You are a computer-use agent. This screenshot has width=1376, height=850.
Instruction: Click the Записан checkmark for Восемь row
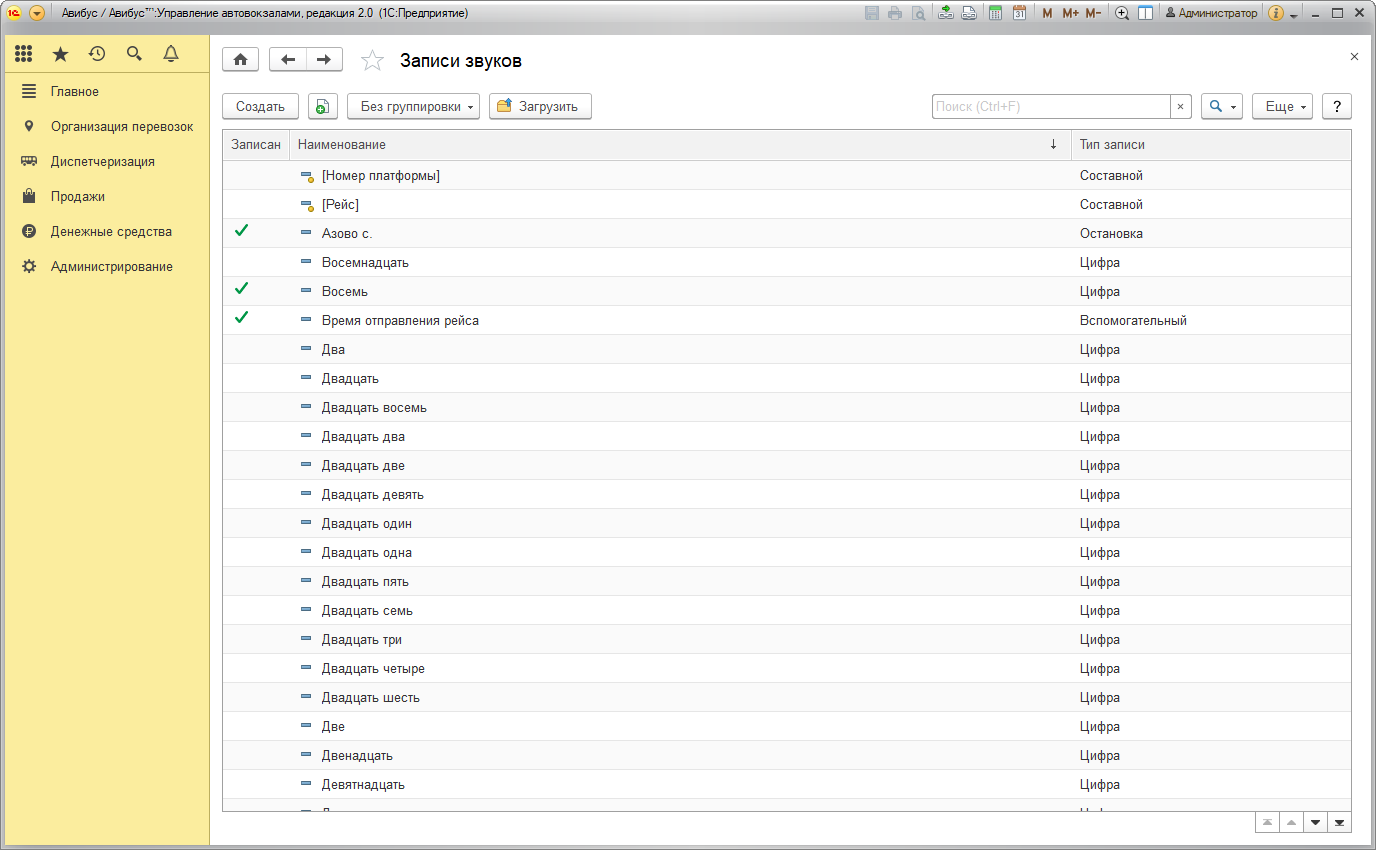pos(241,289)
